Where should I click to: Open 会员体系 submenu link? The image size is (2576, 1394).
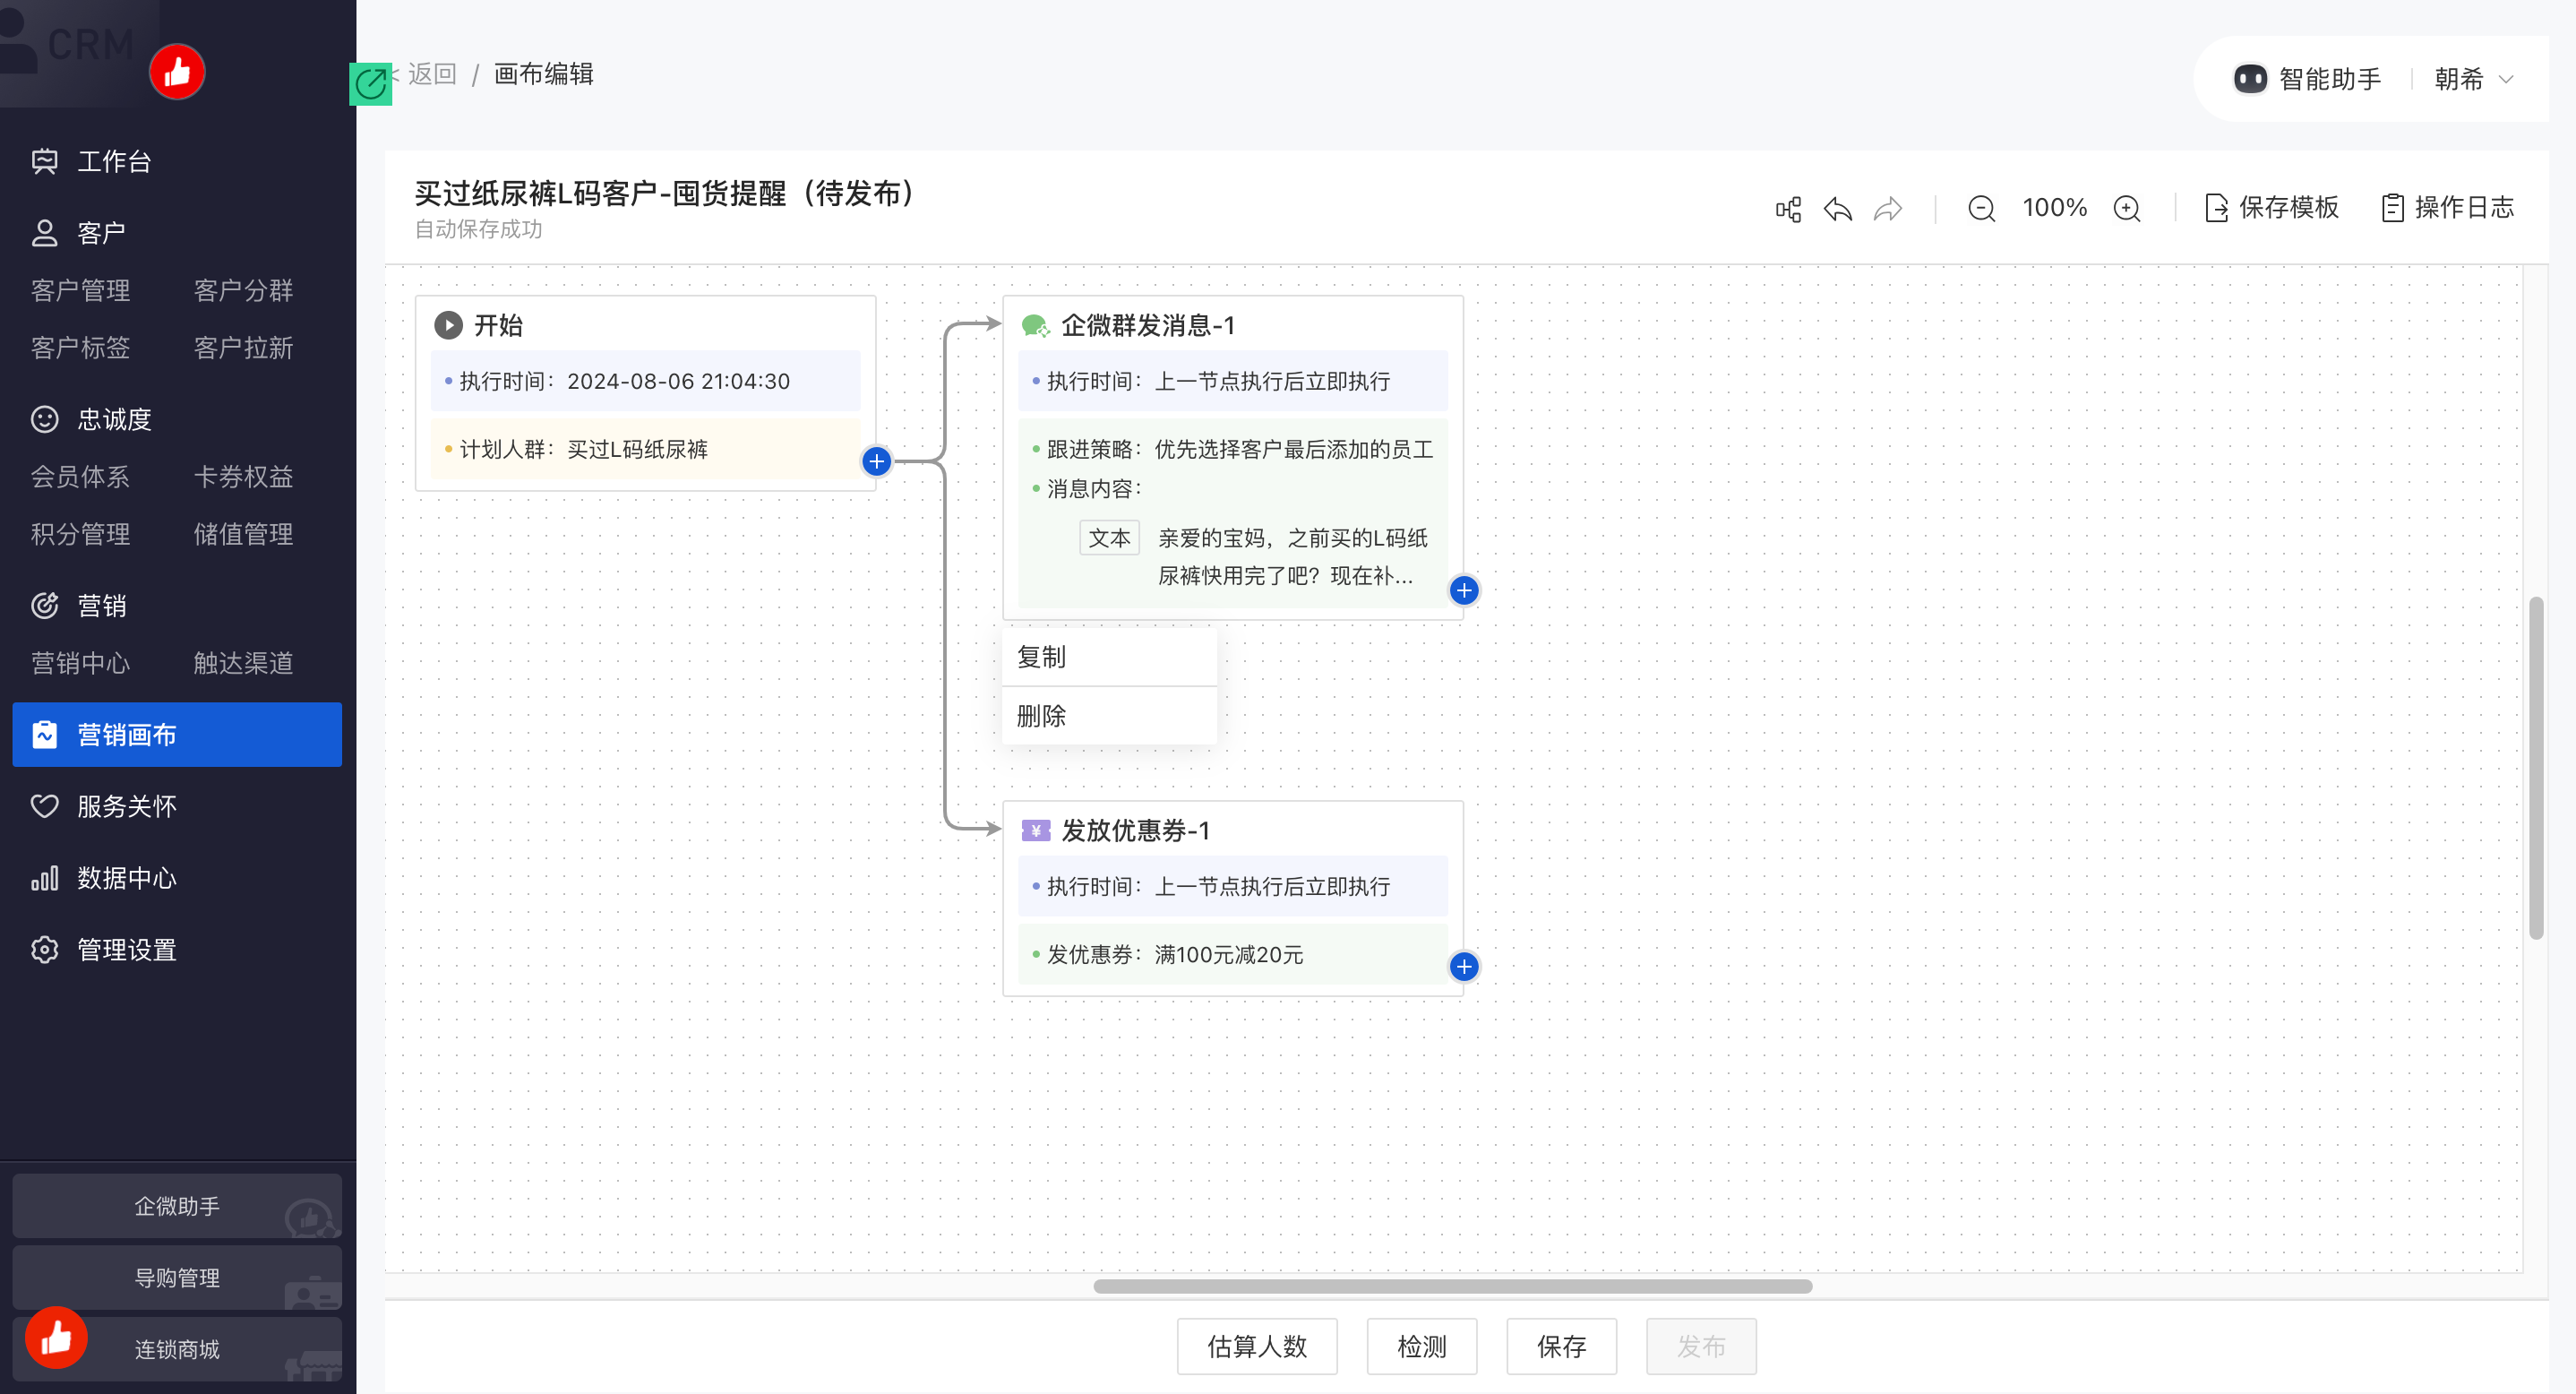pyautogui.click(x=80, y=476)
